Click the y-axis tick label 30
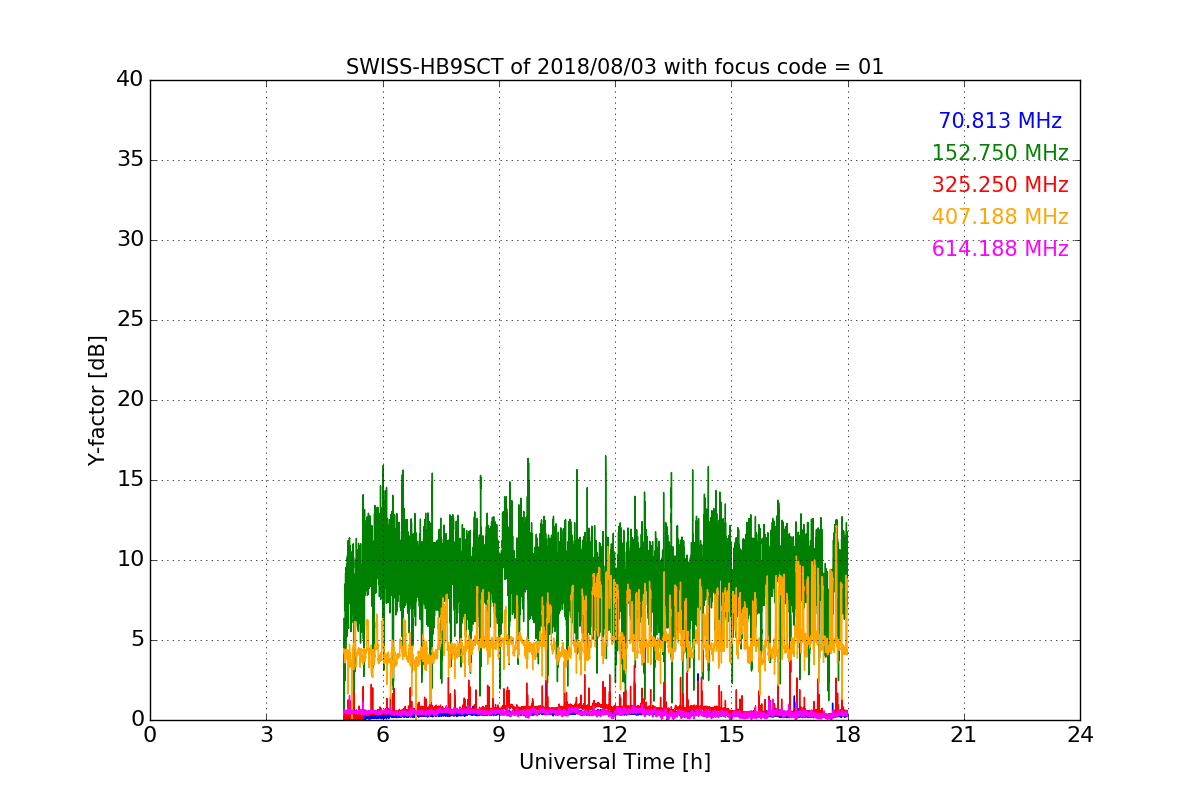The image size is (1200, 800). [129, 240]
